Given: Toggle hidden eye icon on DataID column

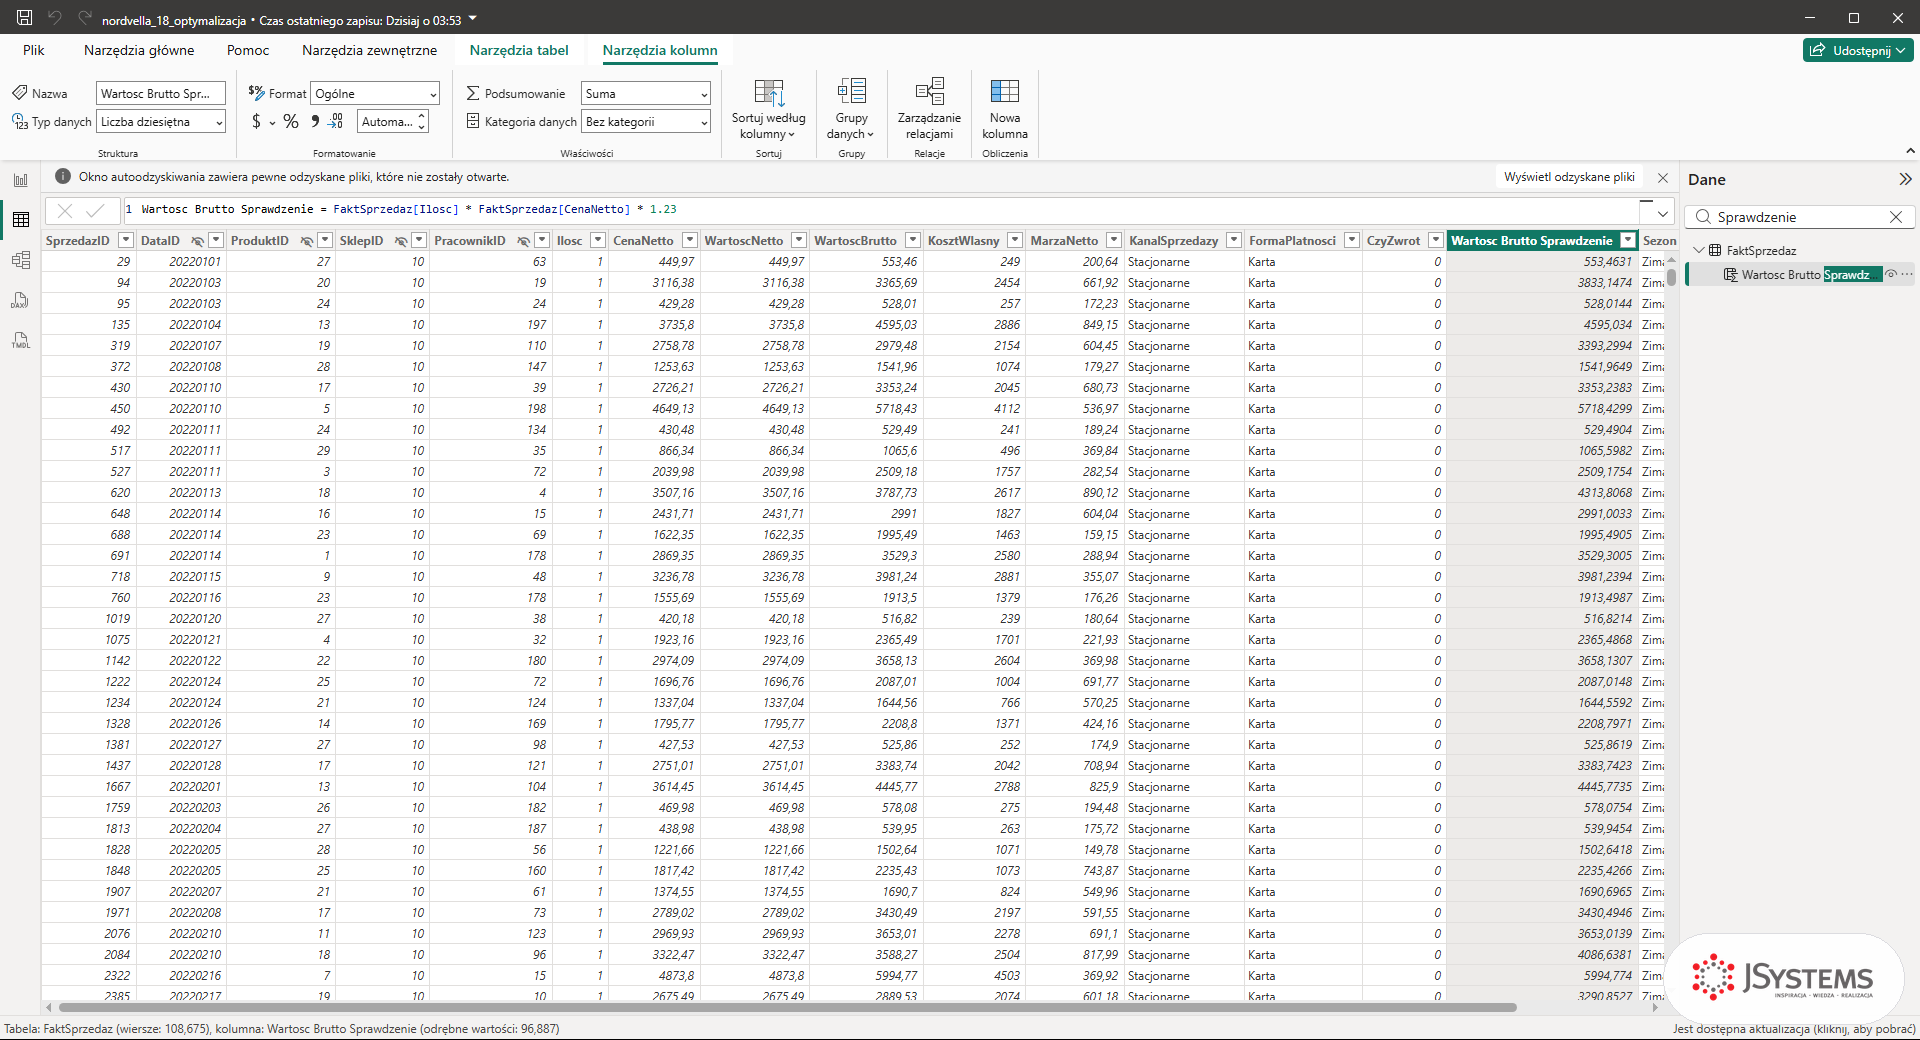Looking at the screenshot, I should pos(198,241).
